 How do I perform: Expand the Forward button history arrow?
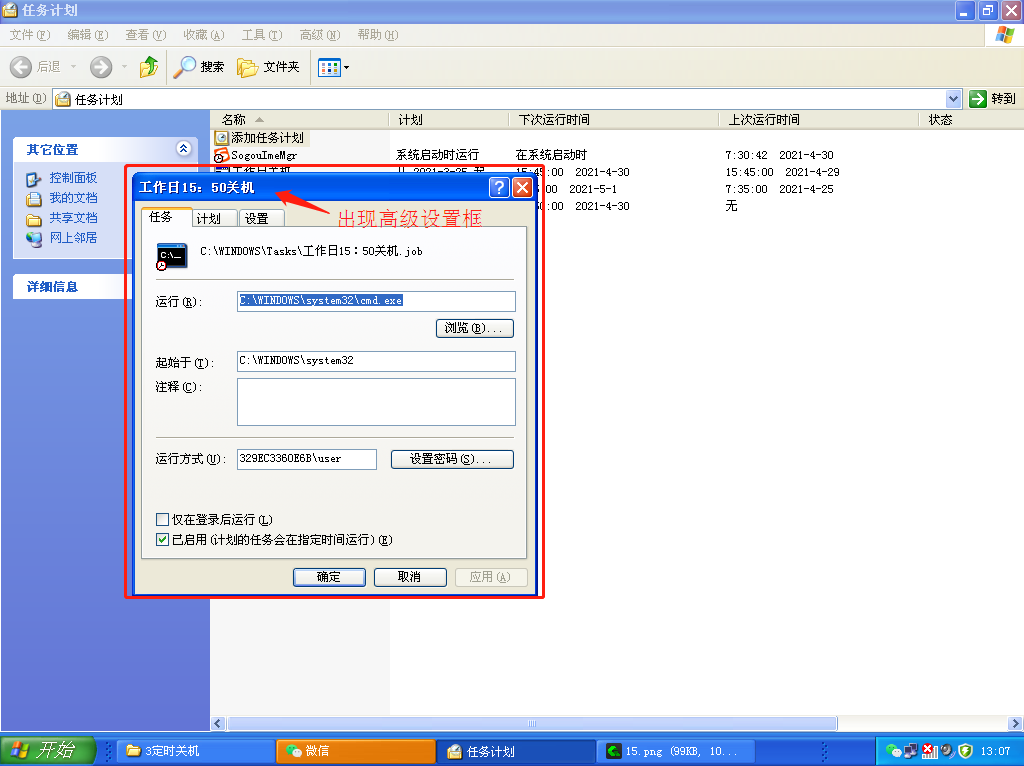coord(124,67)
